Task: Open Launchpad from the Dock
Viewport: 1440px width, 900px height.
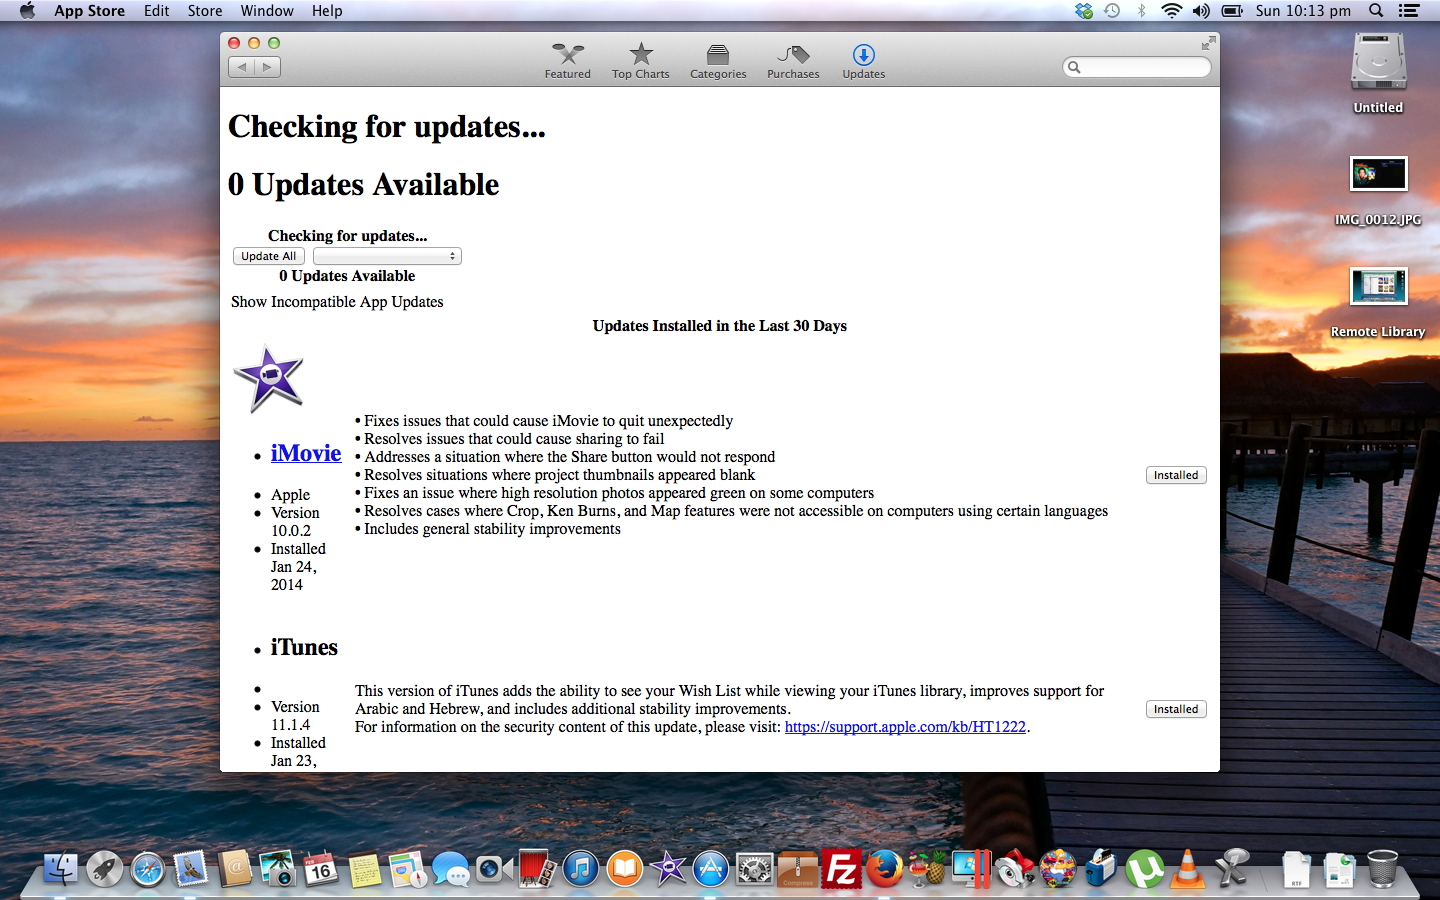Action: 104,868
